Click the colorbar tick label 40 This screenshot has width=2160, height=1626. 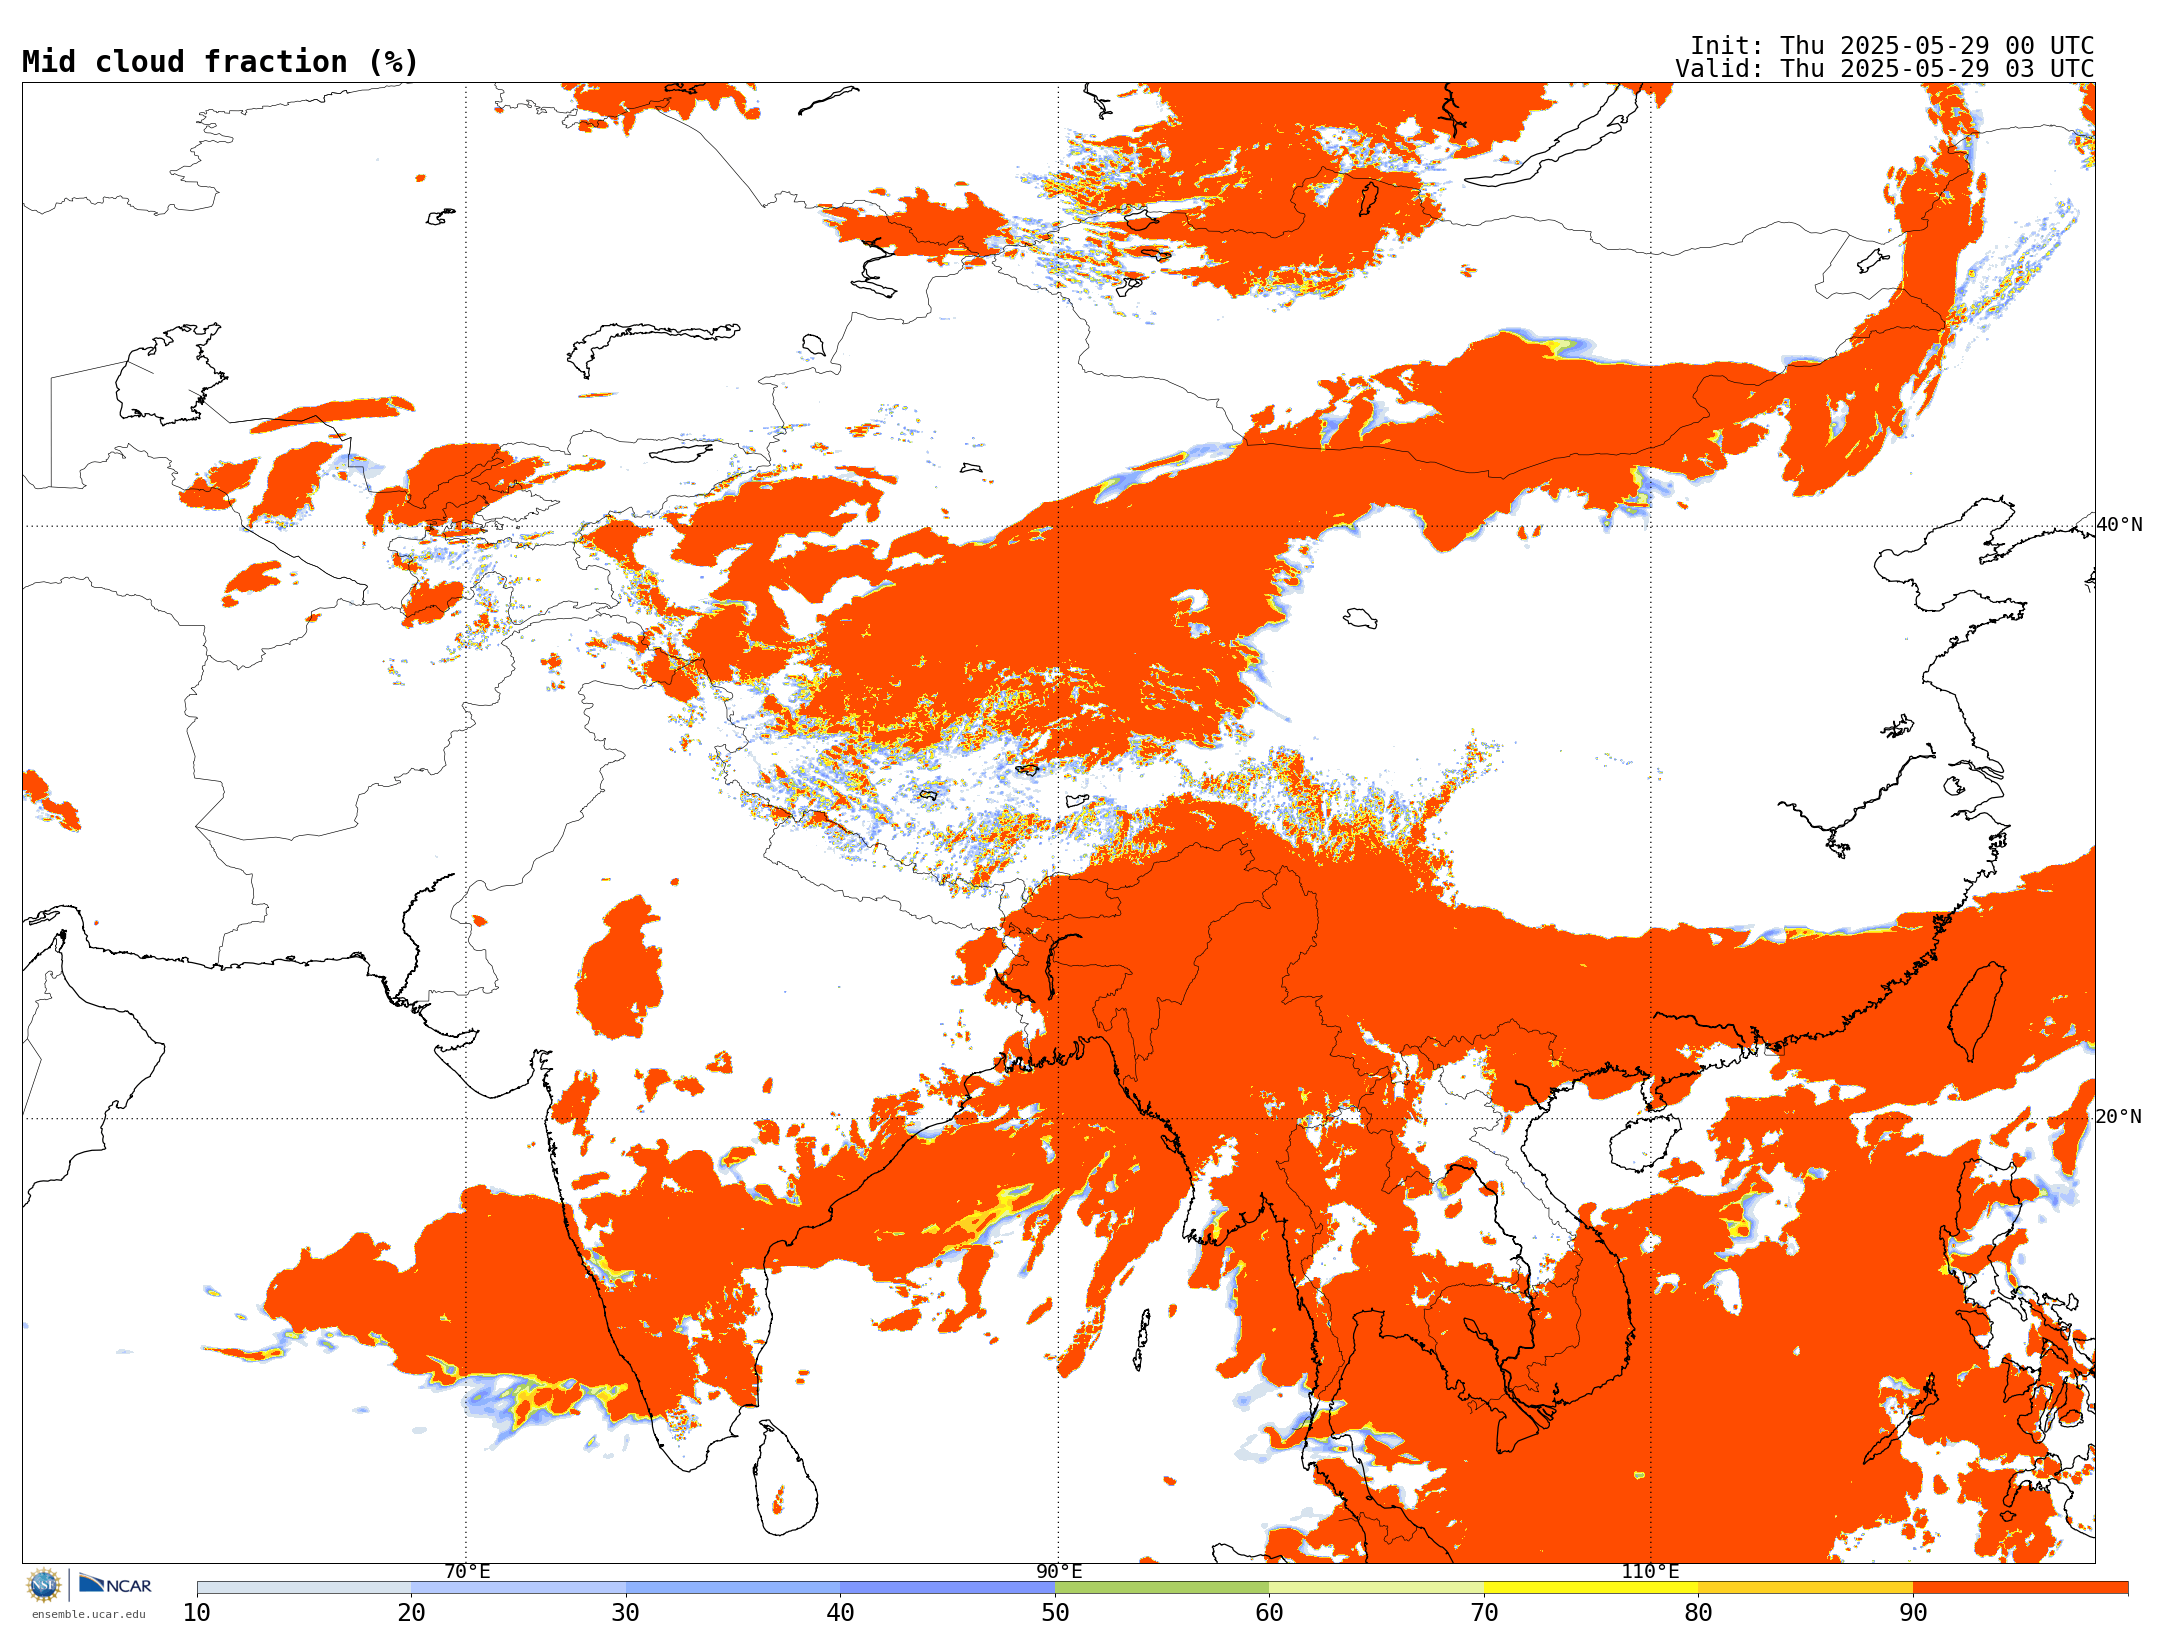click(x=840, y=1613)
